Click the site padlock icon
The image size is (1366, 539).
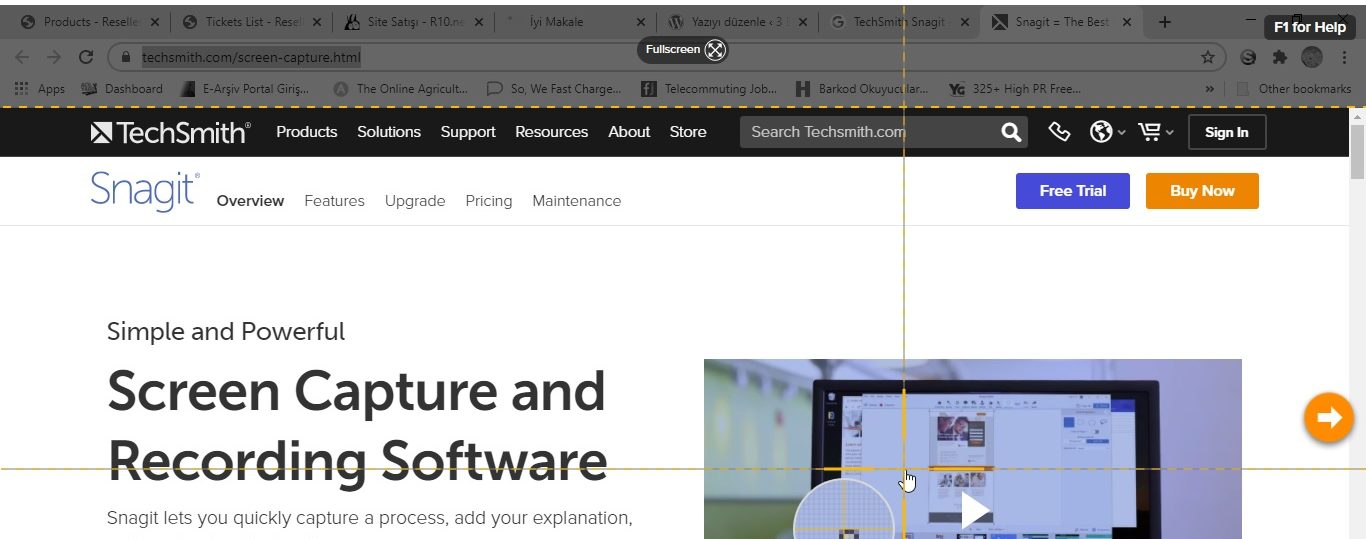click(126, 57)
